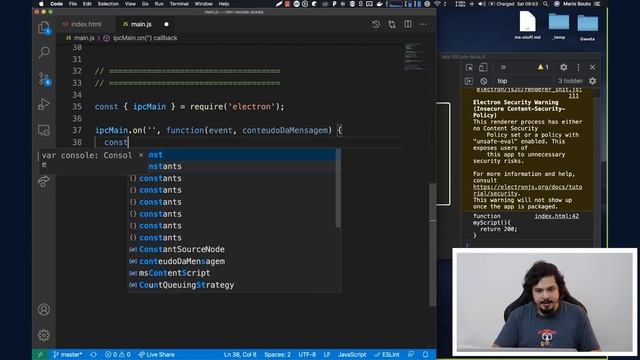Viewport: 640px width, 360px height.
Task: Open the Go menu
Action: pos(145,4)
